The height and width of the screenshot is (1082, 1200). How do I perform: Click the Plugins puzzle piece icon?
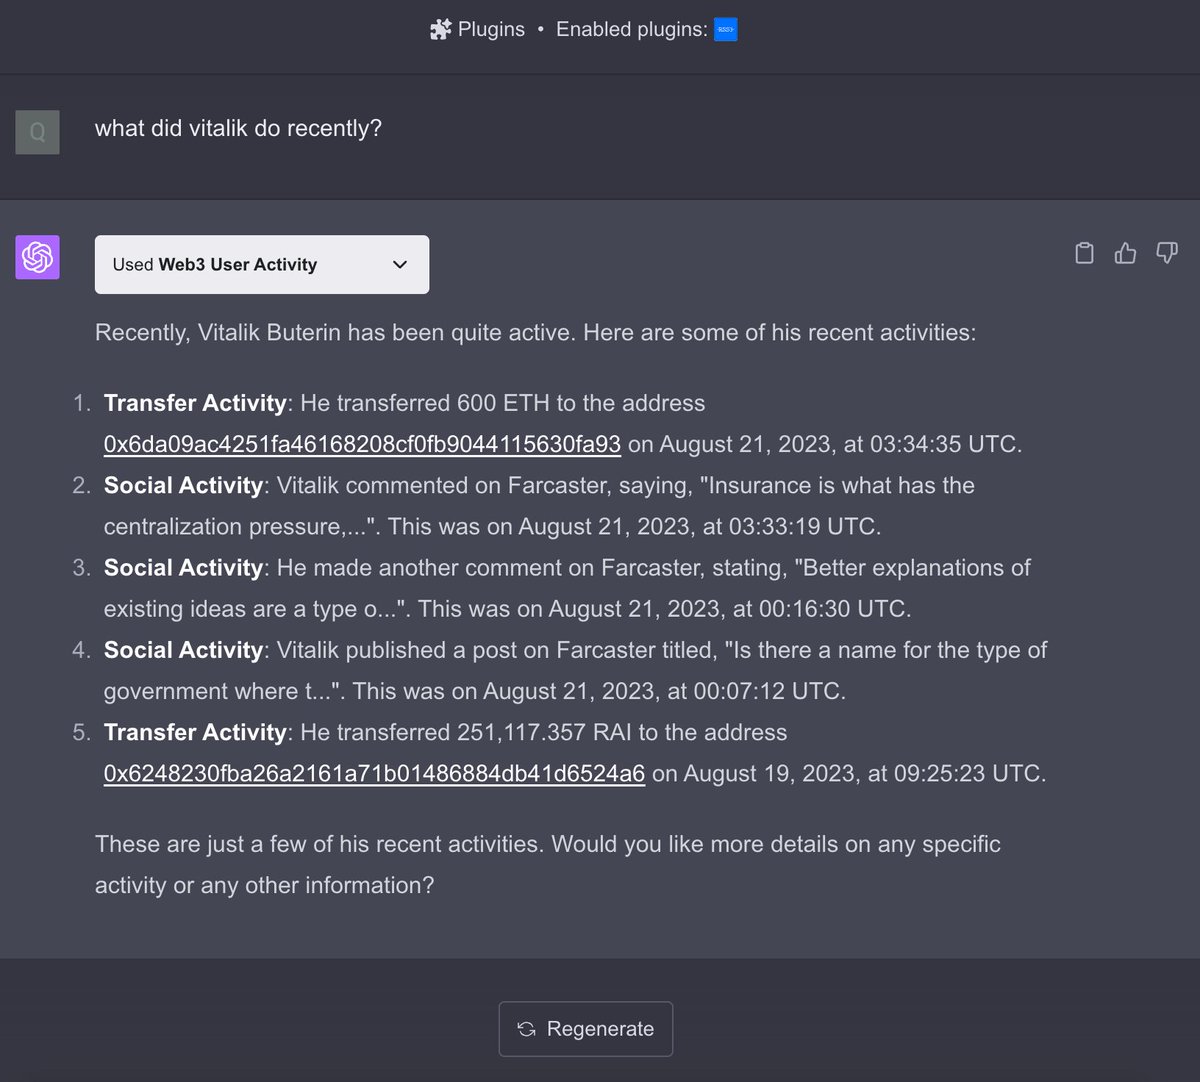[440, 30]
